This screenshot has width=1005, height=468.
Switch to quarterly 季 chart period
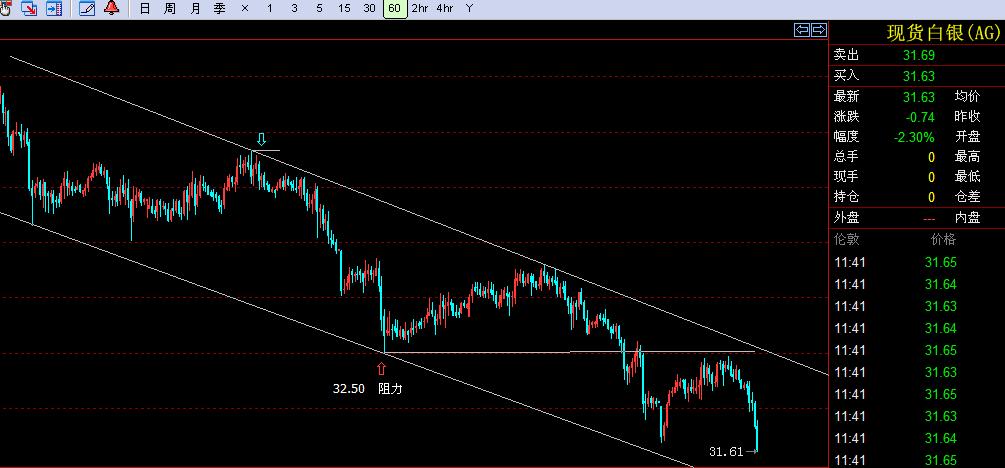pyautogui.click(x=219, y=8)
